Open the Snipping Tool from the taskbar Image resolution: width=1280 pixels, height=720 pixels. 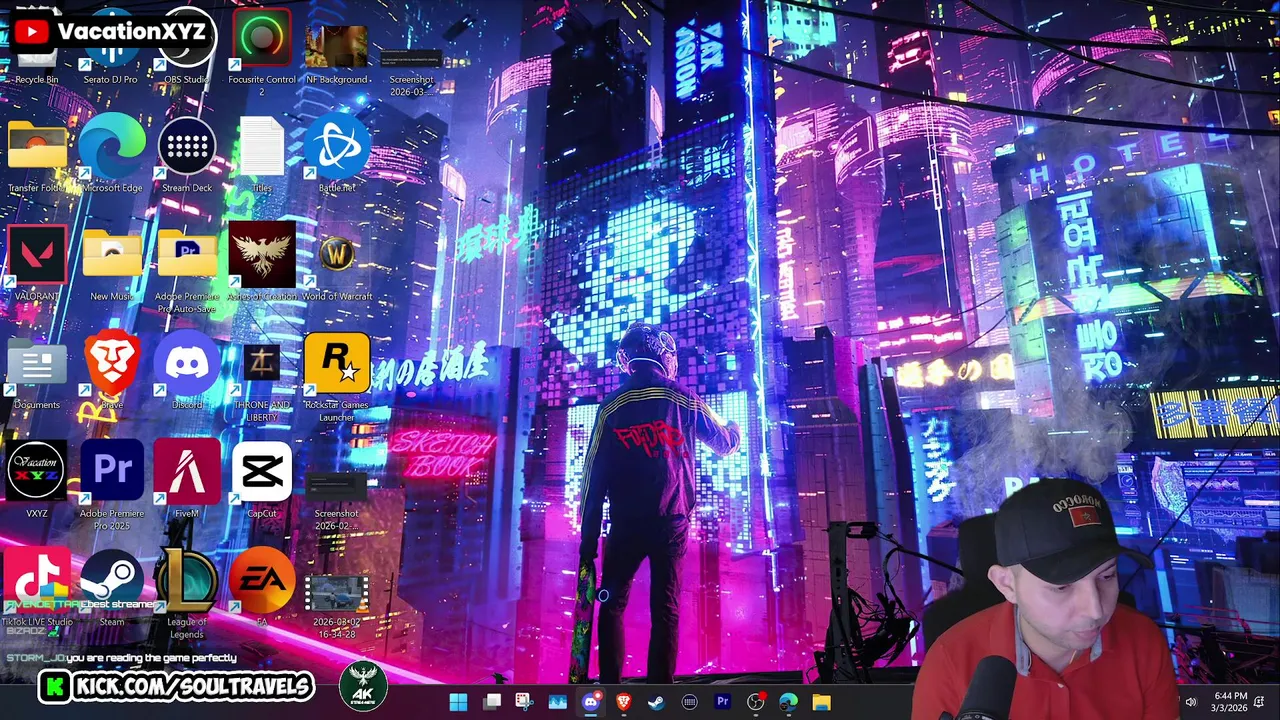524,702
